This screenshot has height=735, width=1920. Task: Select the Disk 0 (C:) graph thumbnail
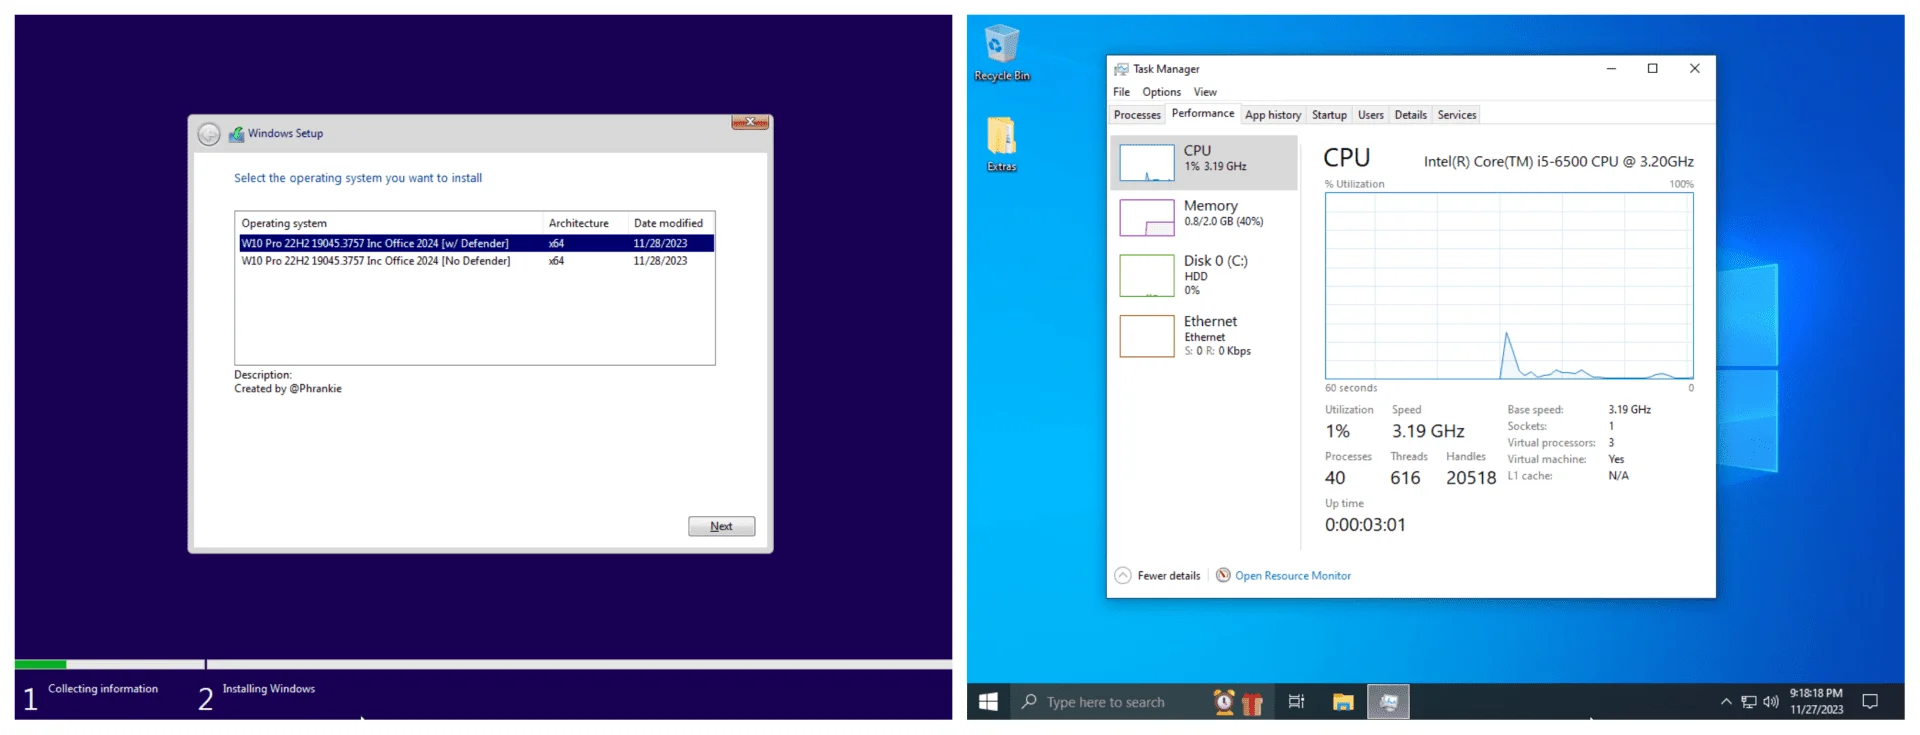click(x=1147, y=276)
